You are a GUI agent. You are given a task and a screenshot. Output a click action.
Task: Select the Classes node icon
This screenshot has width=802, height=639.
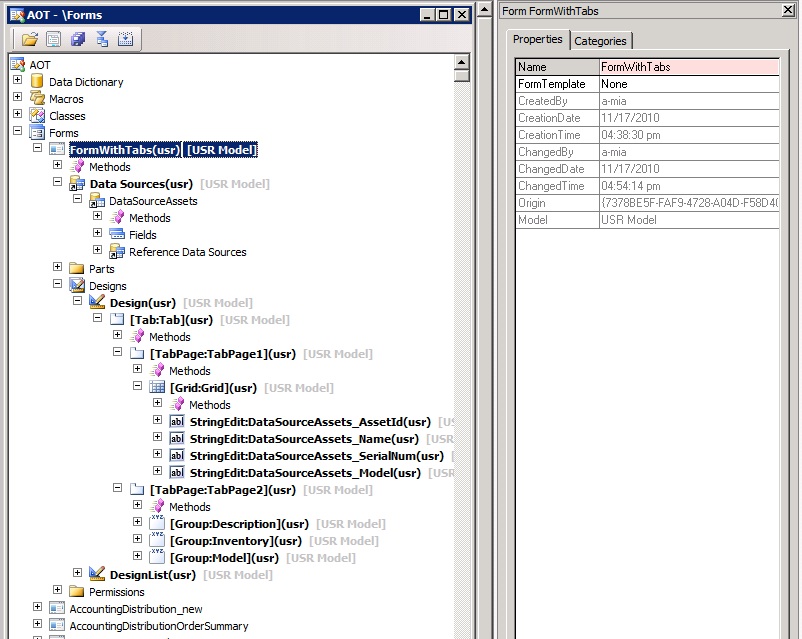37,116
